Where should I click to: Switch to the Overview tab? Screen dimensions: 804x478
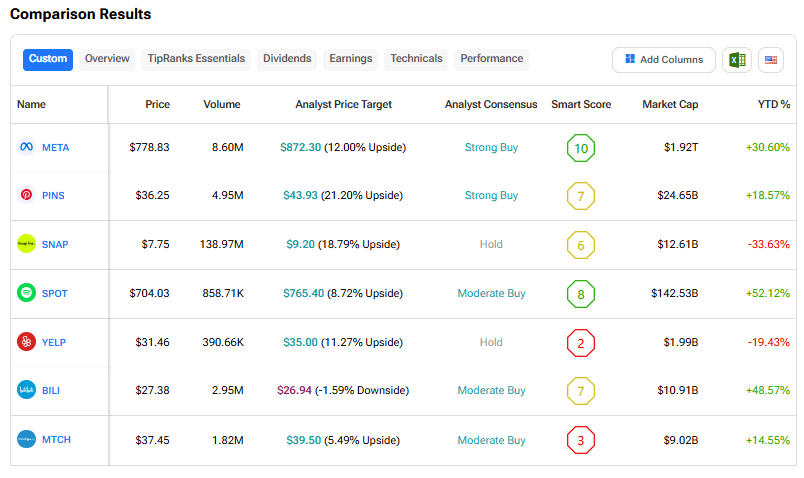[x=107, y=59]
